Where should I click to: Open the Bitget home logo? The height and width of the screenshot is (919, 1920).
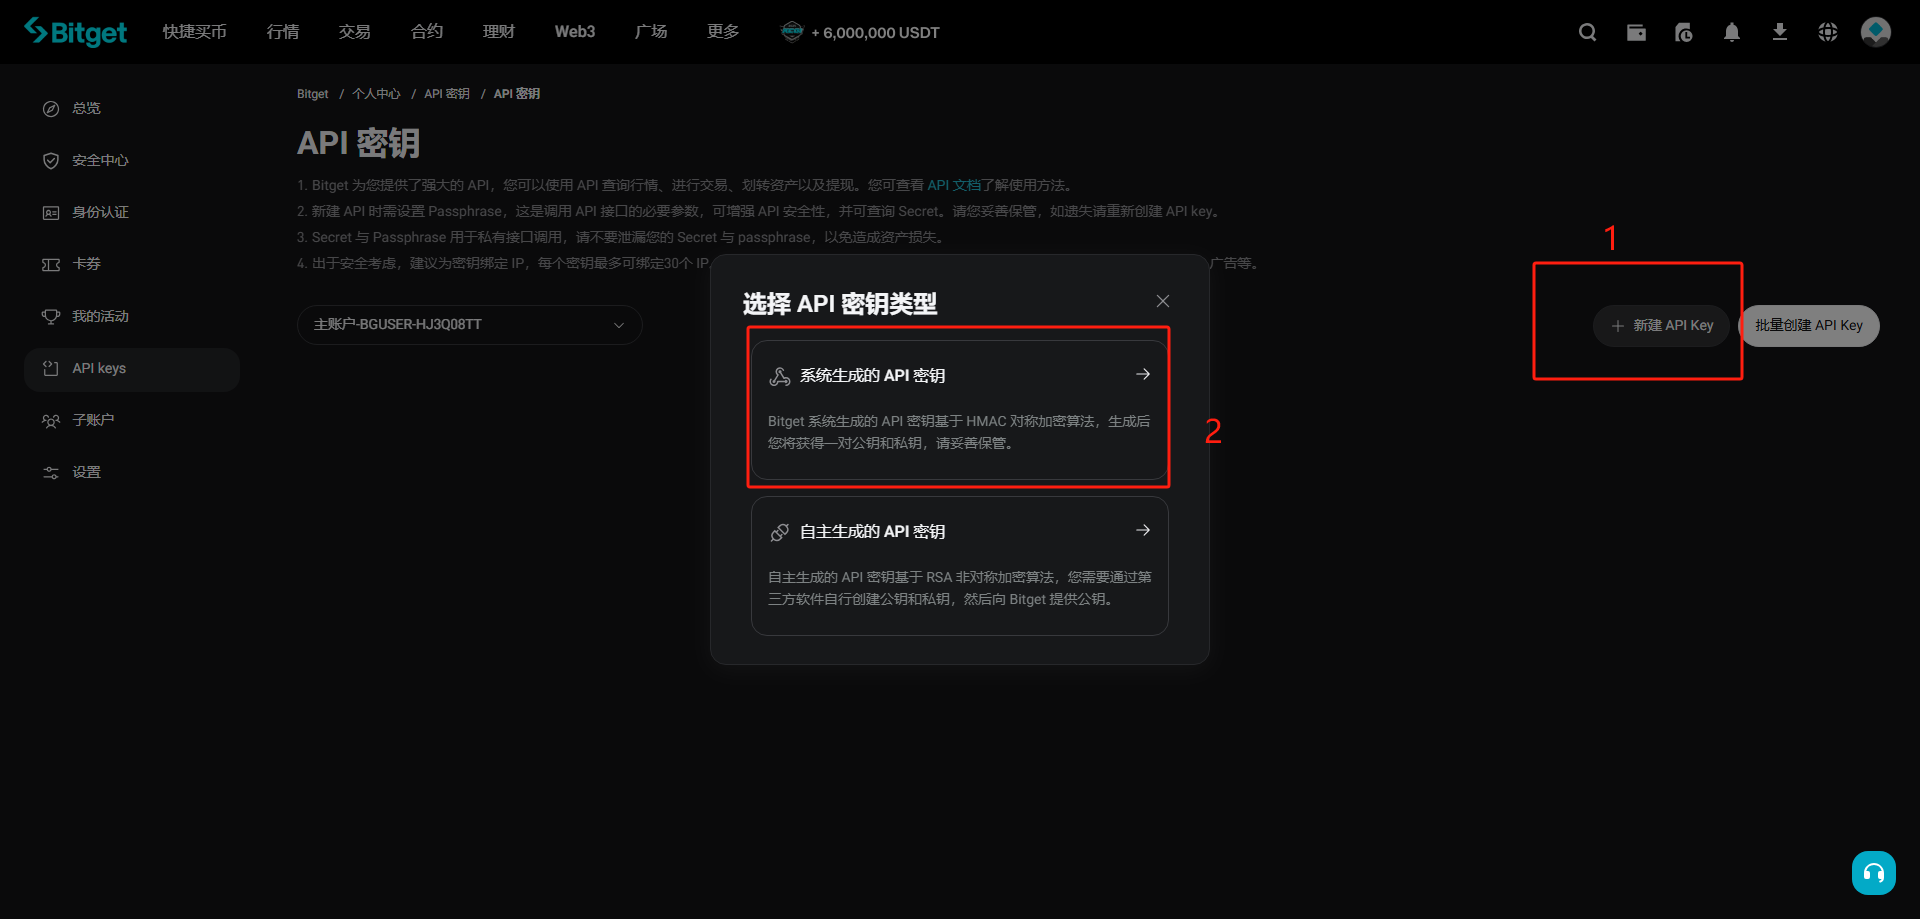pos(75,32)
